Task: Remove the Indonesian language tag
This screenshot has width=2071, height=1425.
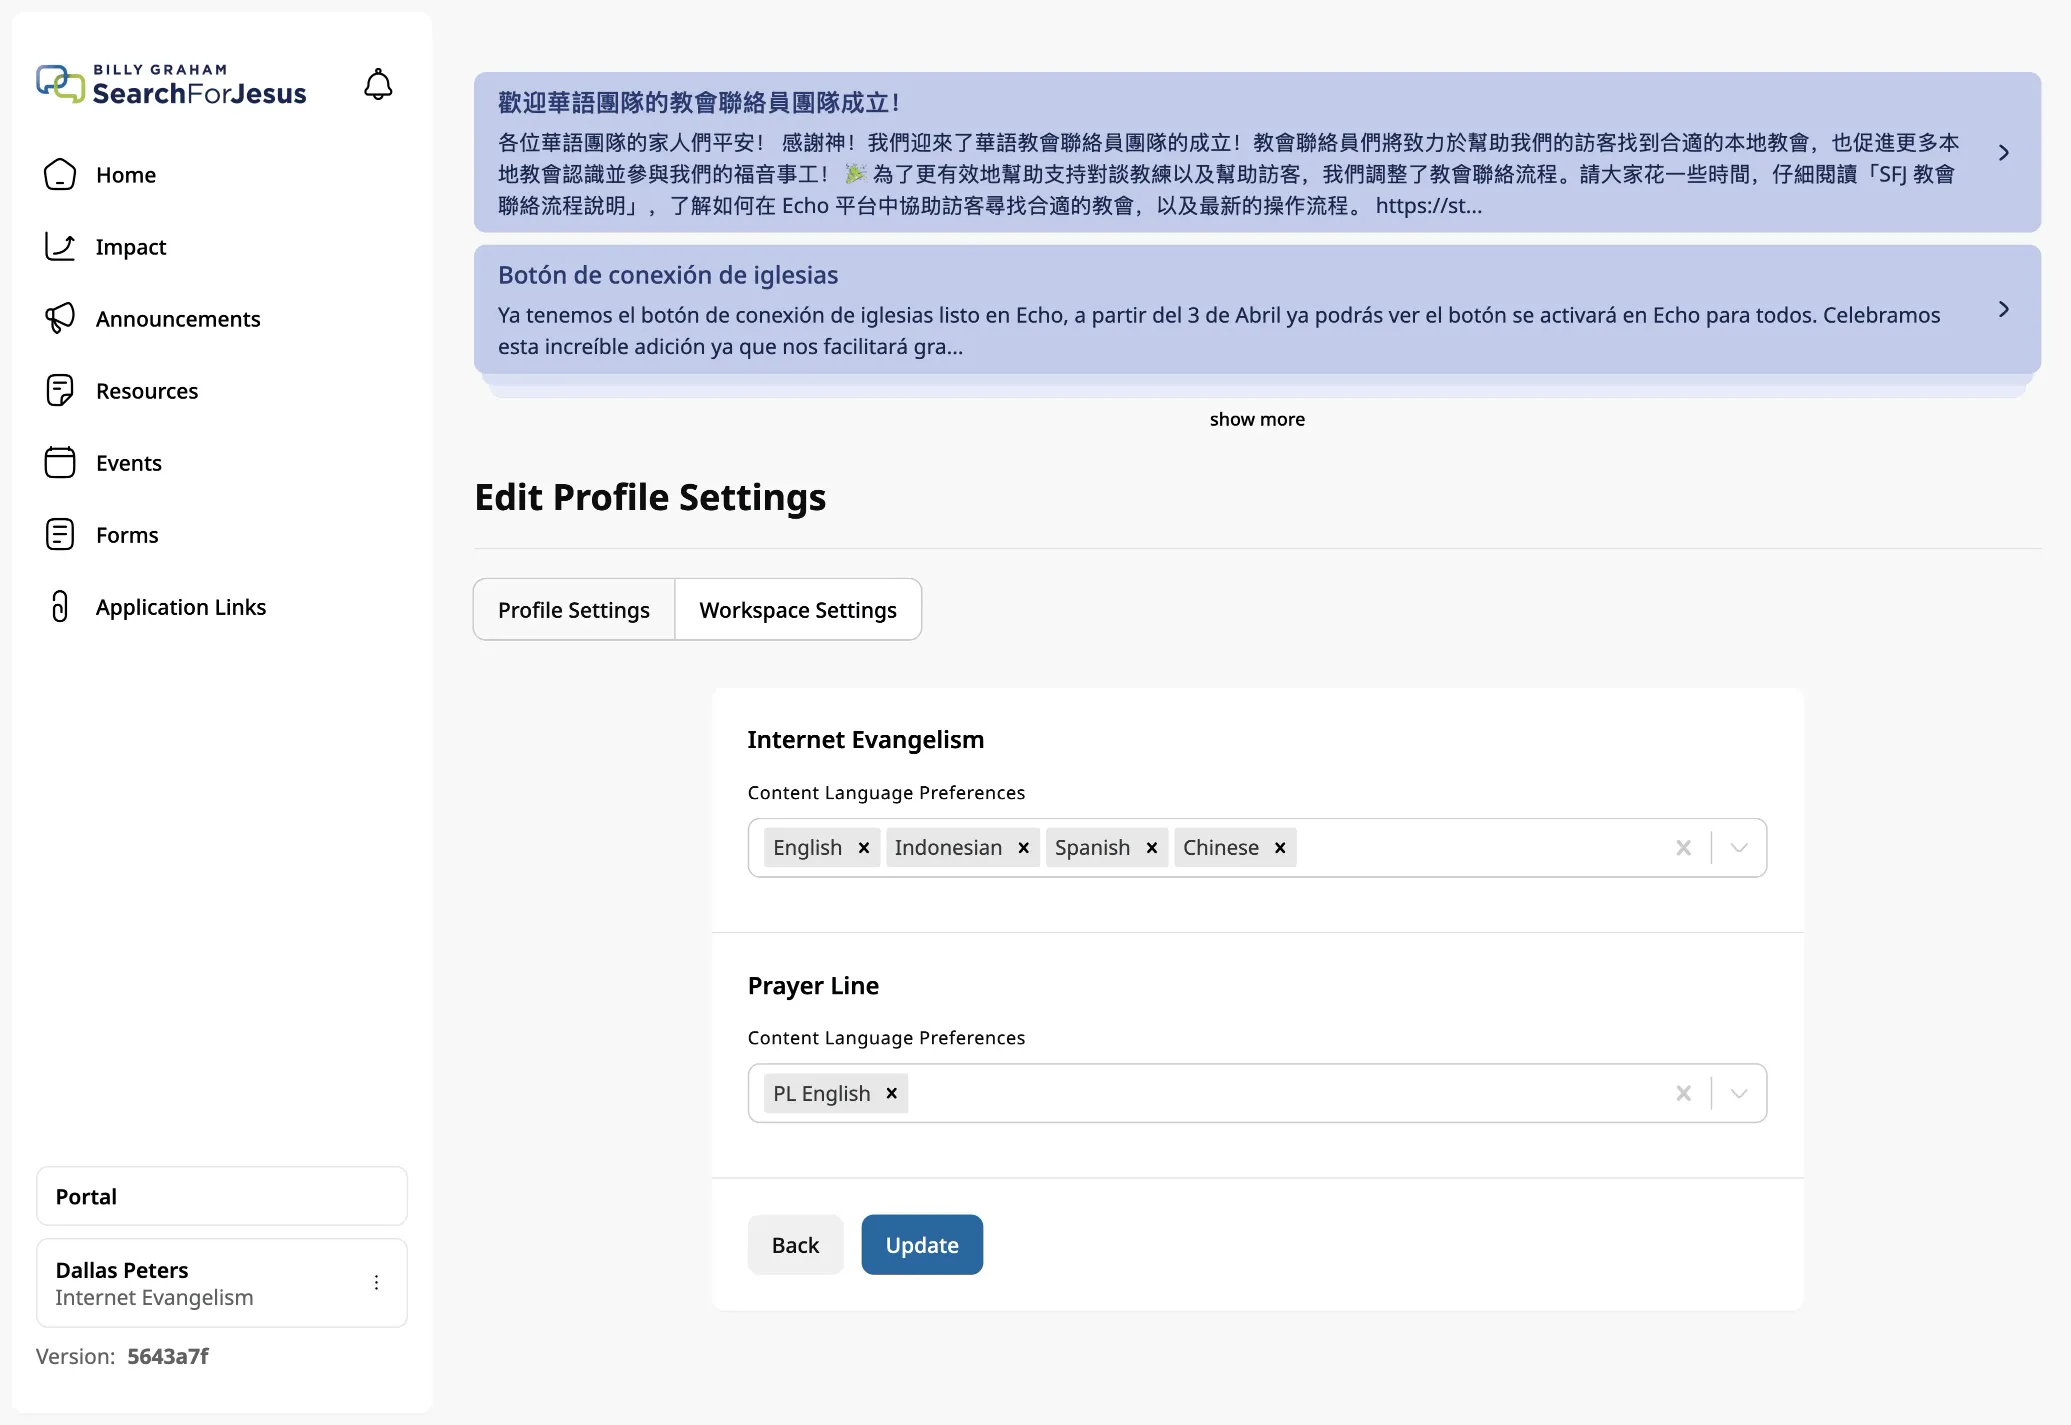Action: click(x=1023, y=848)
